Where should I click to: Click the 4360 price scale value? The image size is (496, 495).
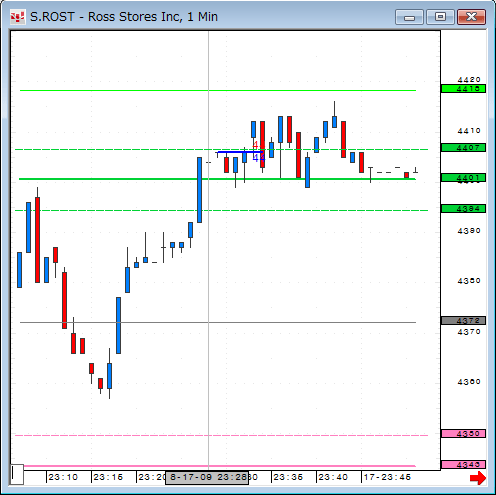469,382
